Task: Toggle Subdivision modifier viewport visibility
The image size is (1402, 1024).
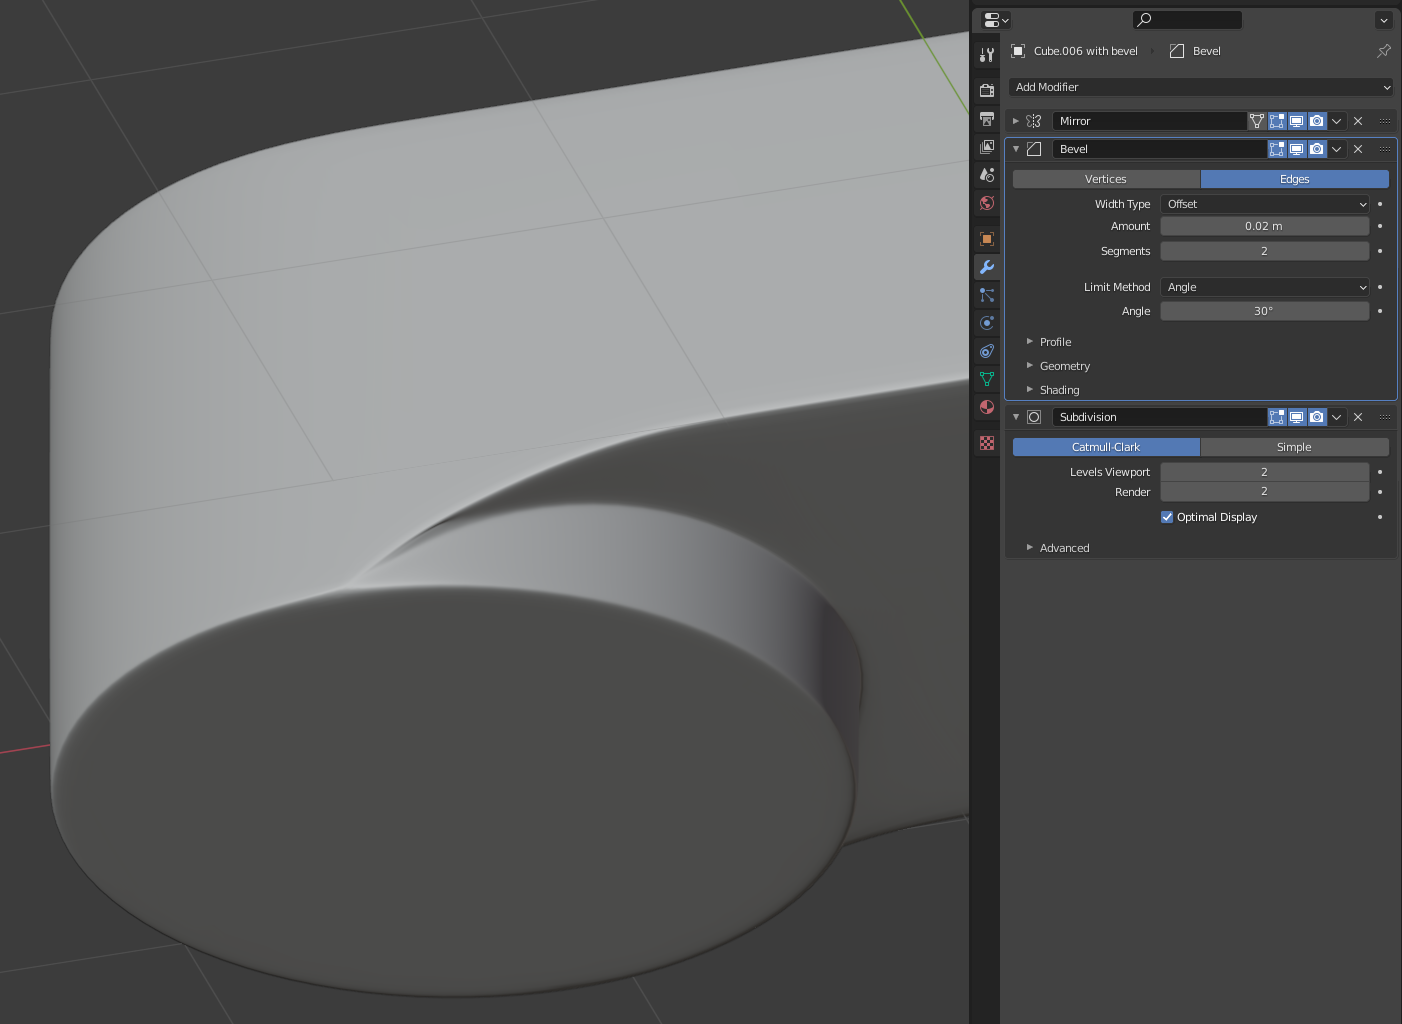Action: (x=1297, y=417)
